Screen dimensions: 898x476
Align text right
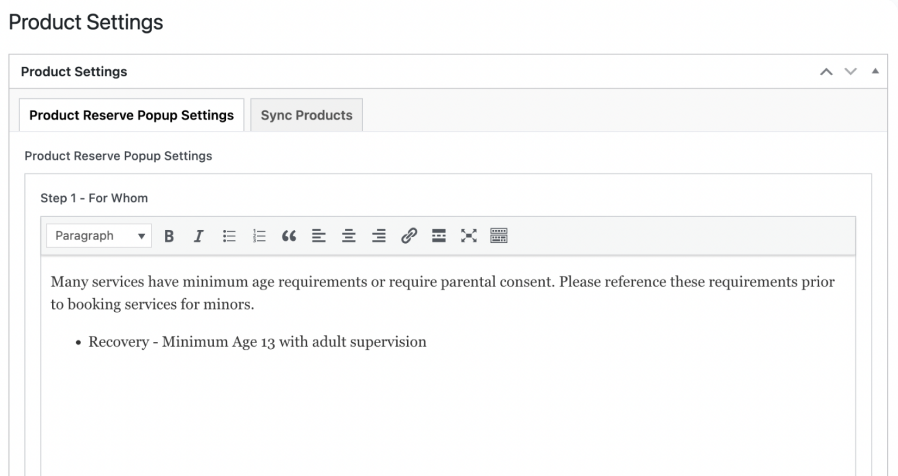(379, 236)
